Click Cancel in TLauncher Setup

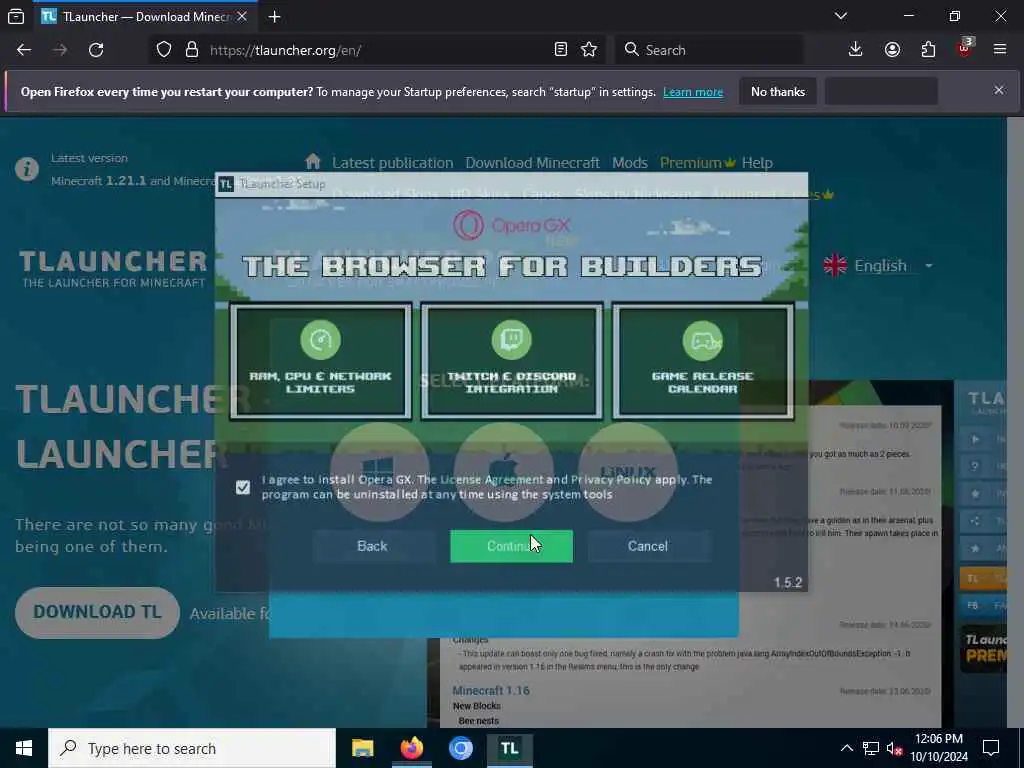tap(648, 546)
